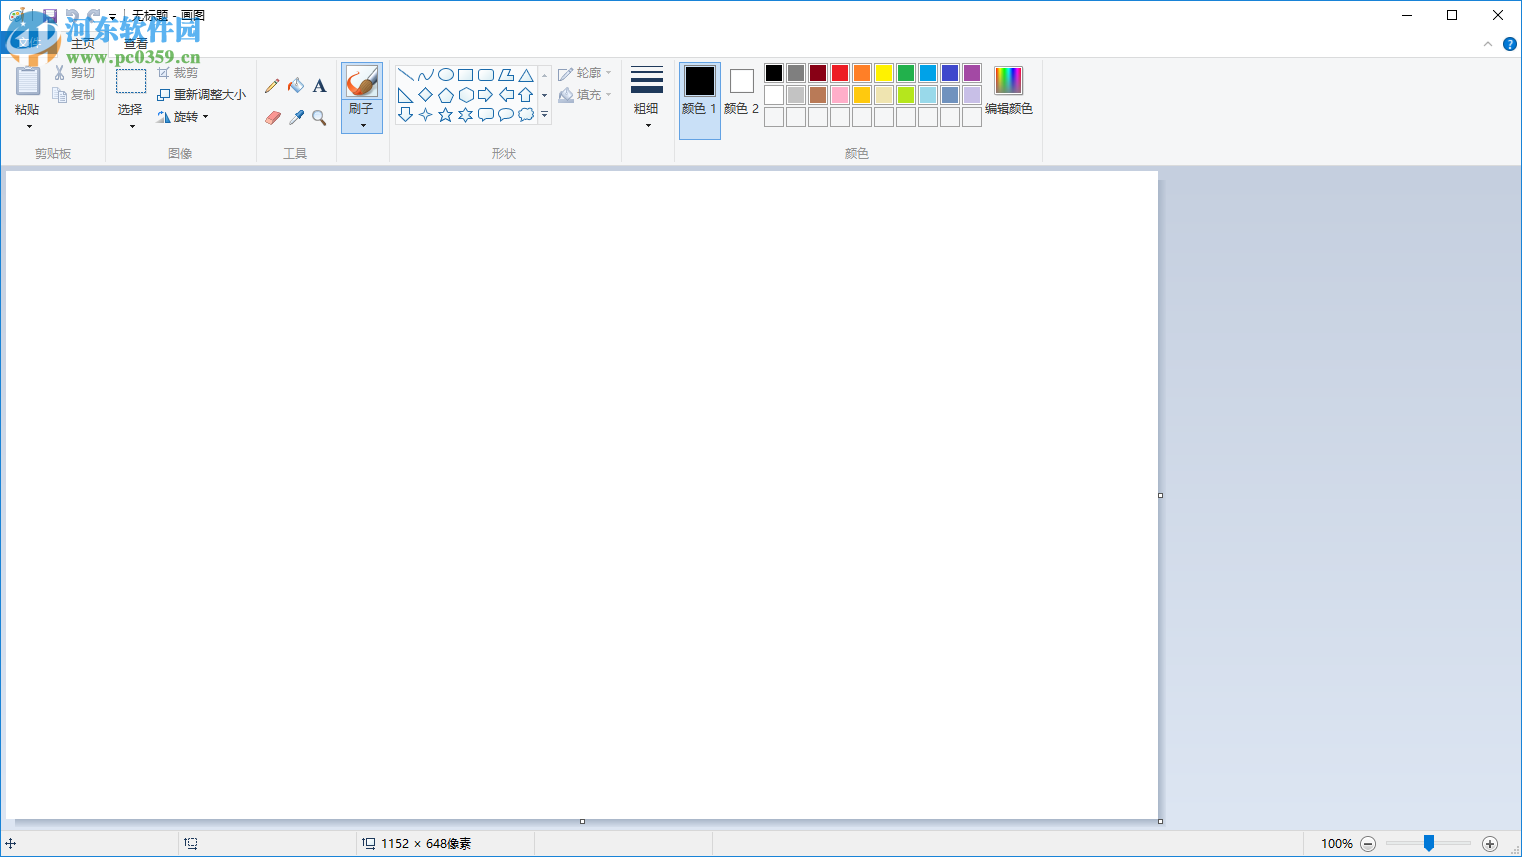The width and height of the screenshot is (1522, 857).
Task: Click the 剪切 (Cut) button
Action: [75, 73]
